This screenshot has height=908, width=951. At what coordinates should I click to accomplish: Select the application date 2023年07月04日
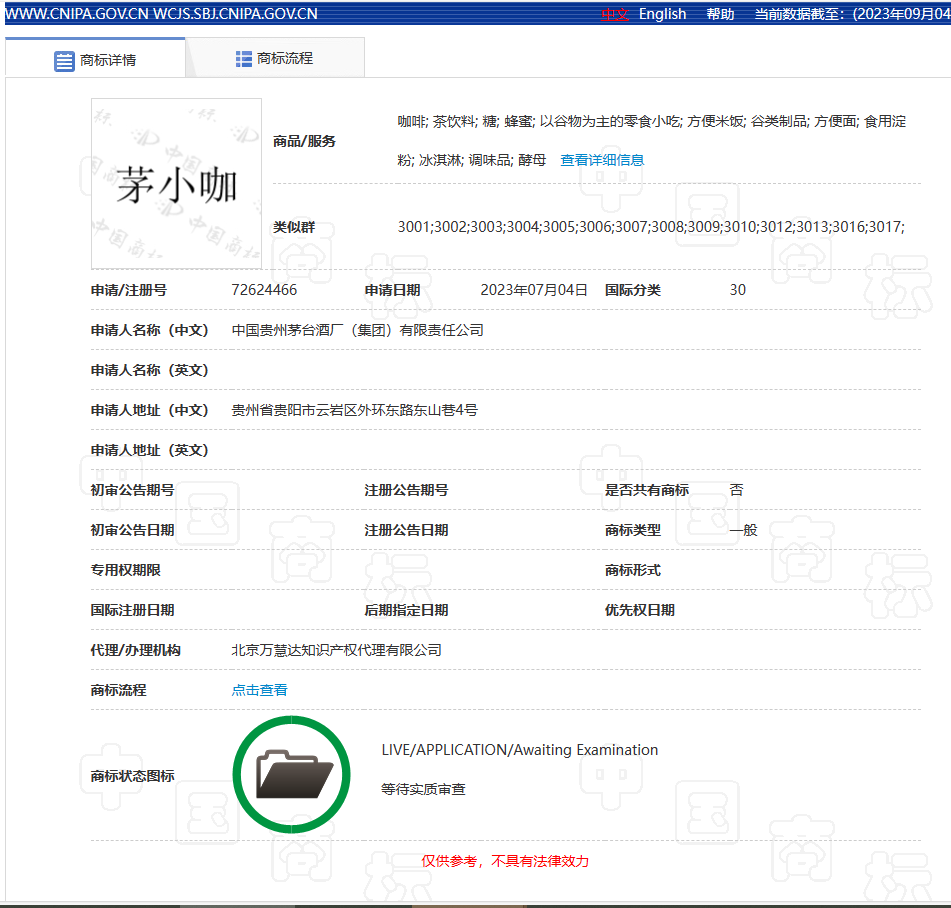(x=534, y=290)
